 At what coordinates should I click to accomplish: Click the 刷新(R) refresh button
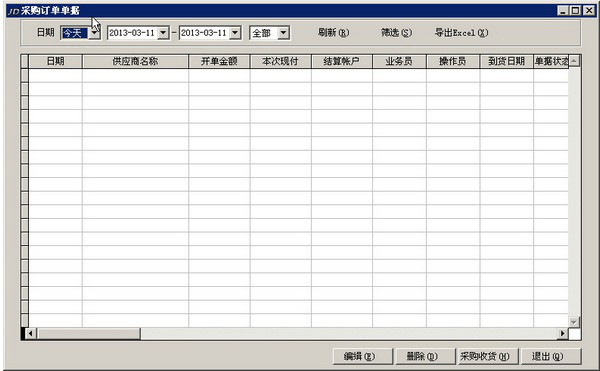(x=333, y=33)
